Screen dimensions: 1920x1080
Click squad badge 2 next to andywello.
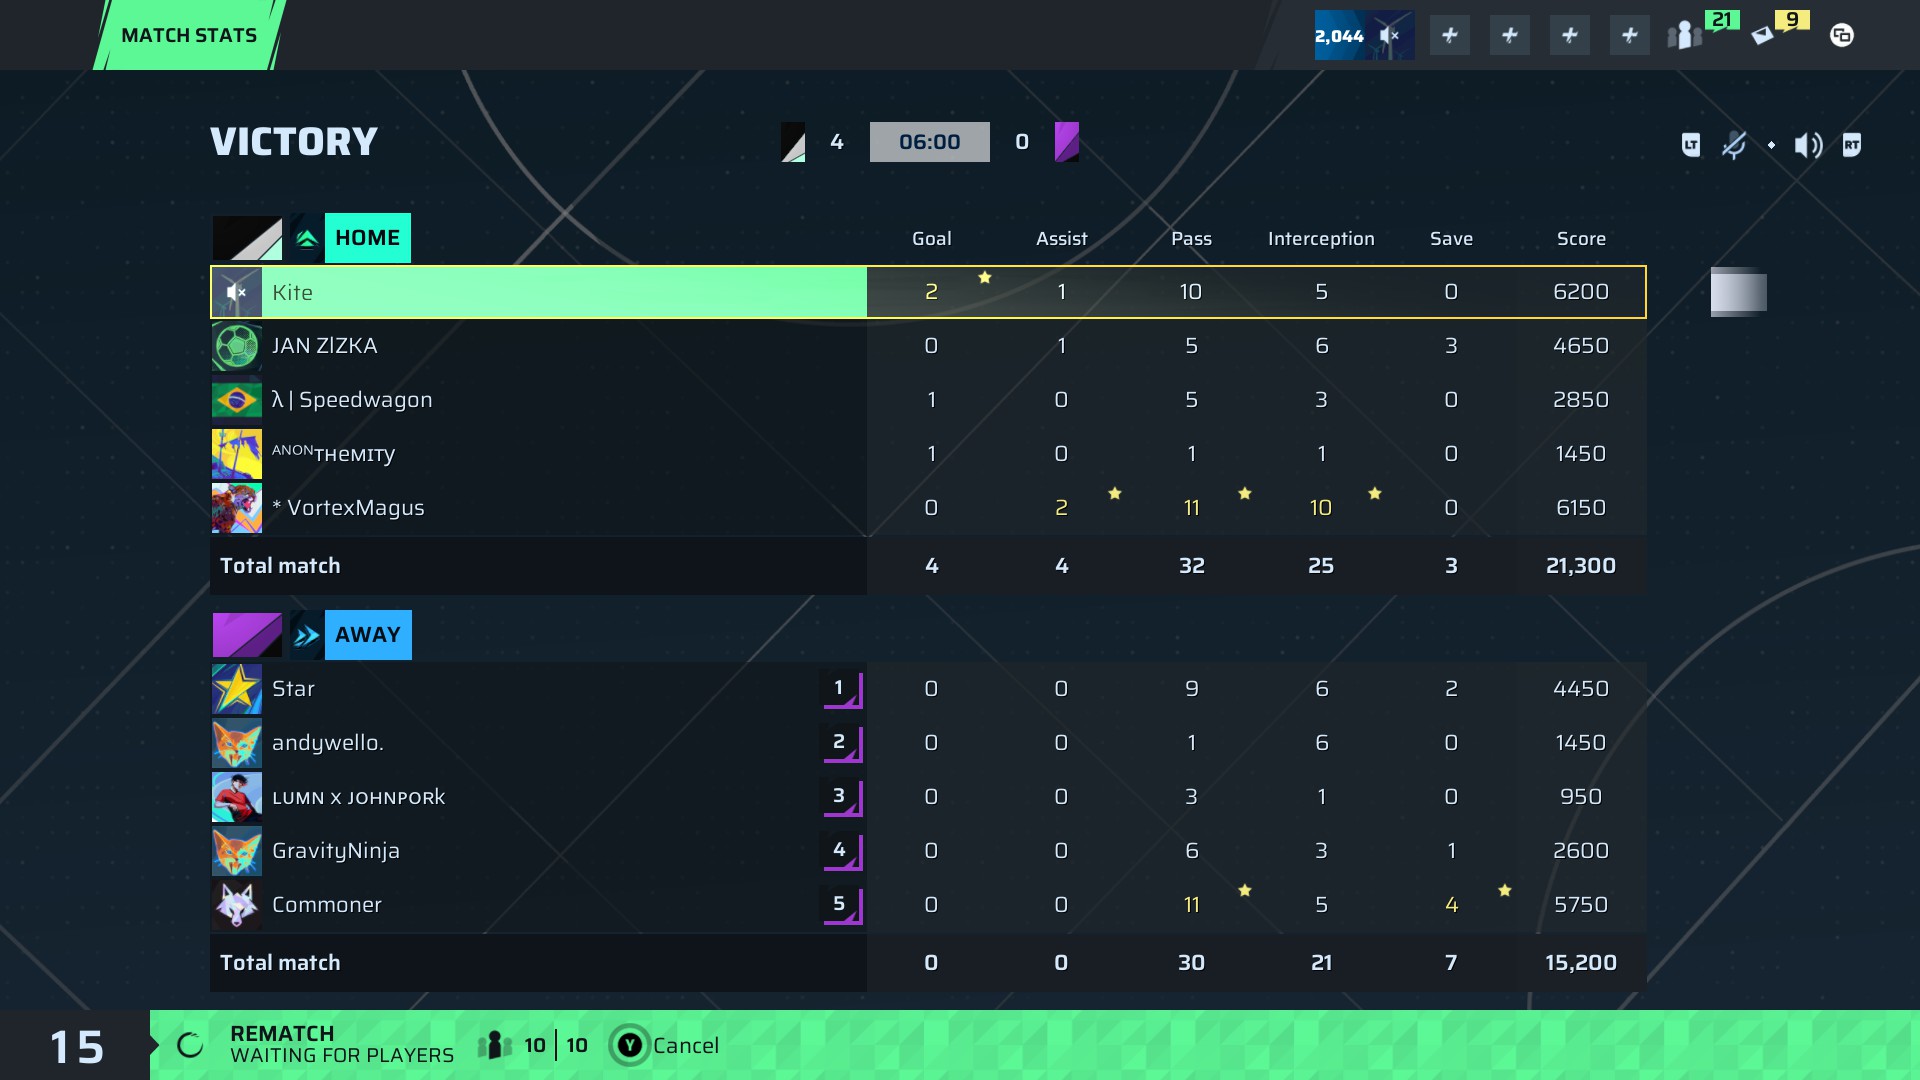click(842, 743)
